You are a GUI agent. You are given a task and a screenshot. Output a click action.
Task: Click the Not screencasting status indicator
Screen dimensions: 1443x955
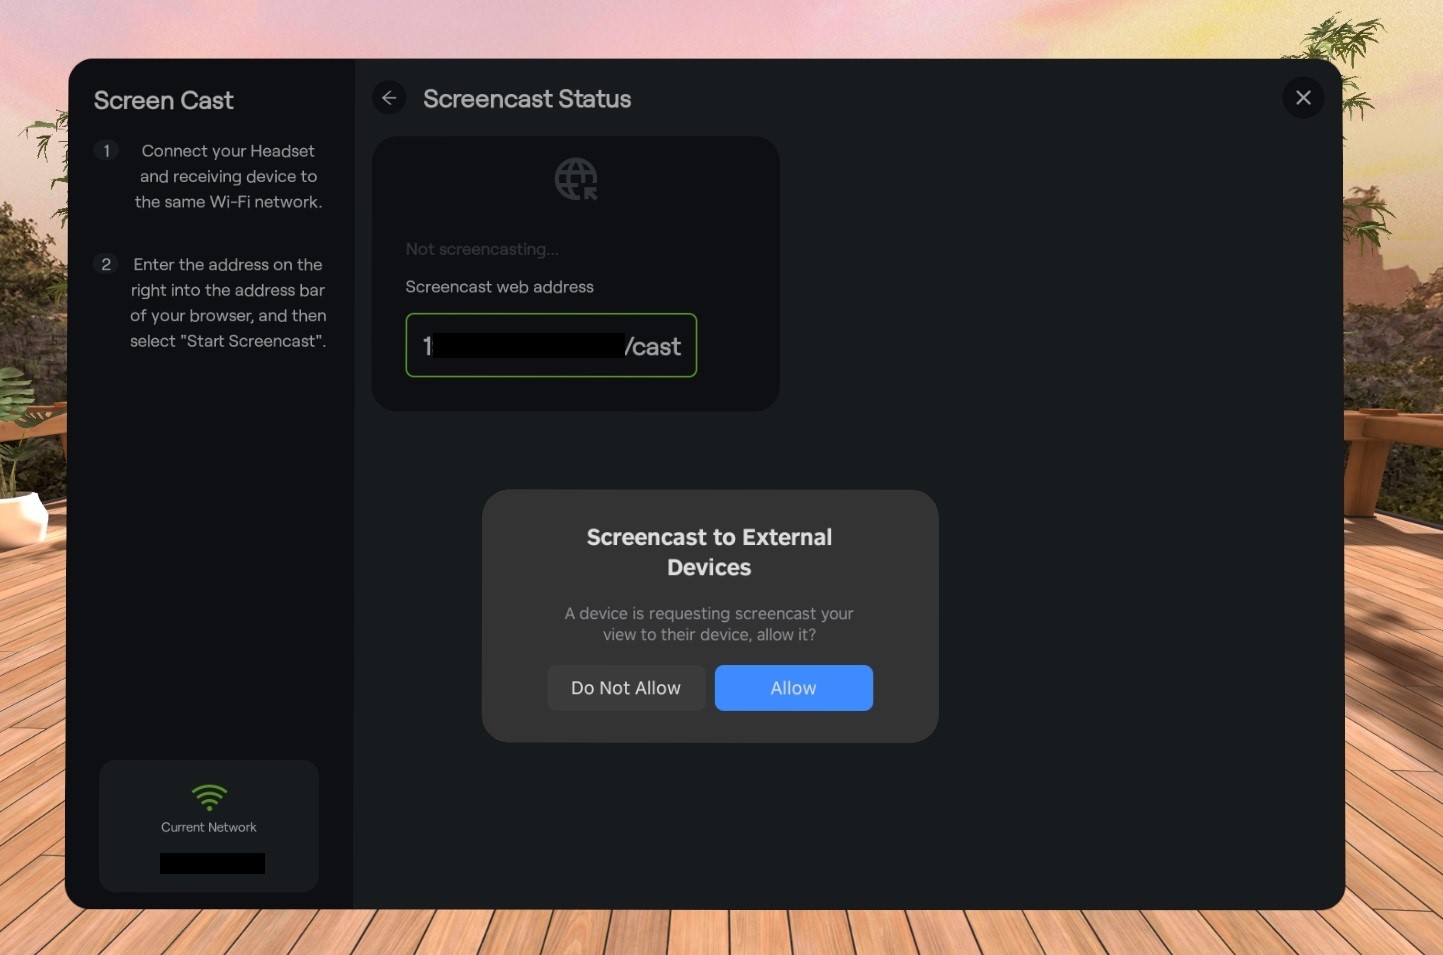click(481, 249)
